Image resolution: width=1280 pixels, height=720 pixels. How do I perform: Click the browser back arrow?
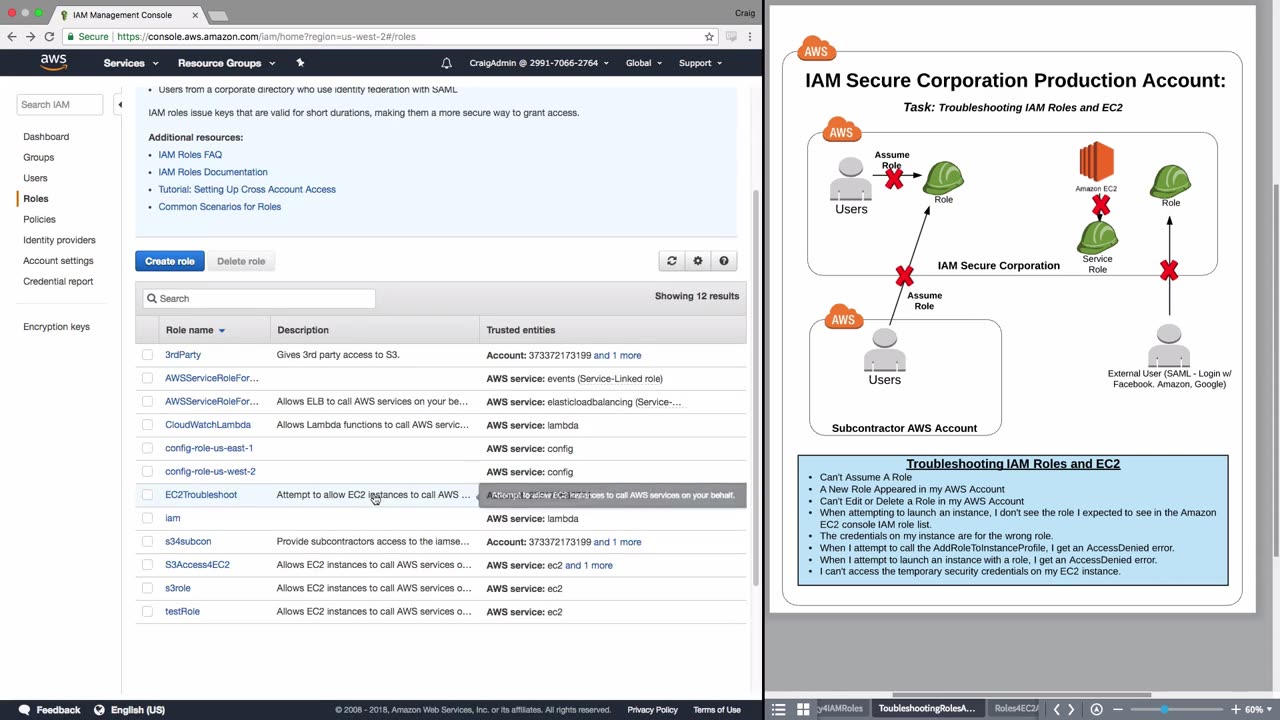click(x=11, y=36)
